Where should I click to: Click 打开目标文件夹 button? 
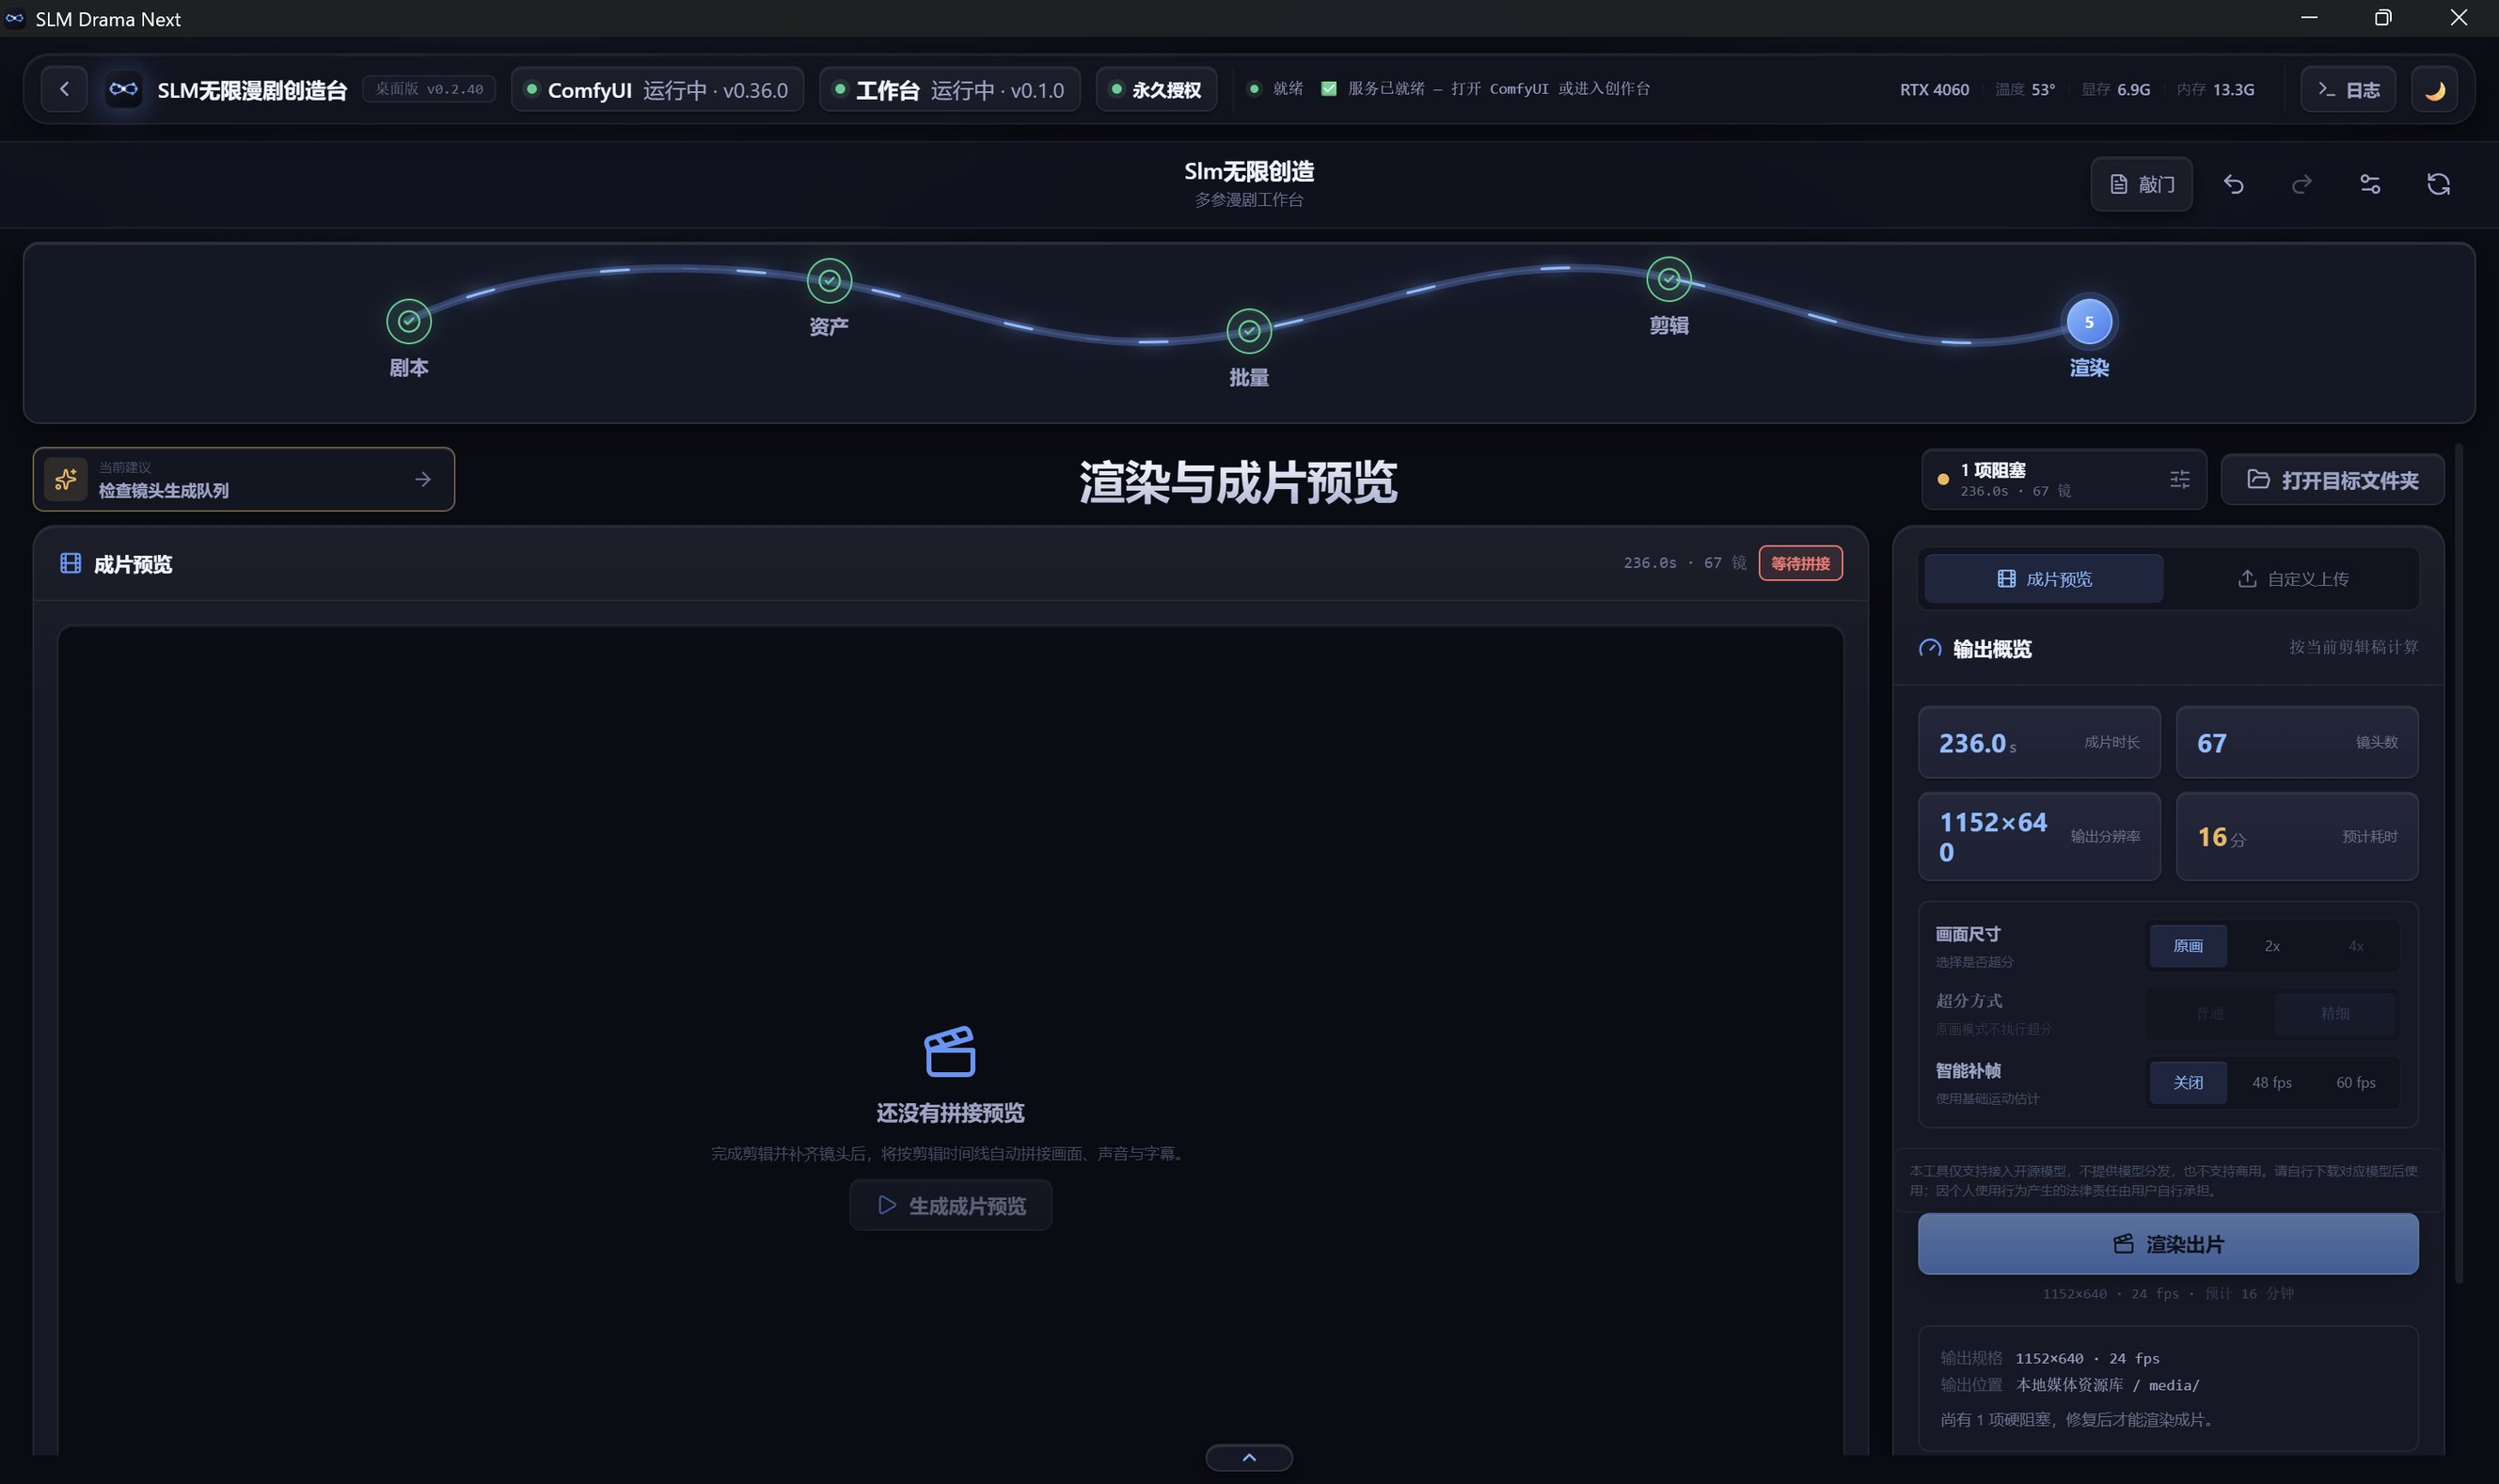[2332, 479]
